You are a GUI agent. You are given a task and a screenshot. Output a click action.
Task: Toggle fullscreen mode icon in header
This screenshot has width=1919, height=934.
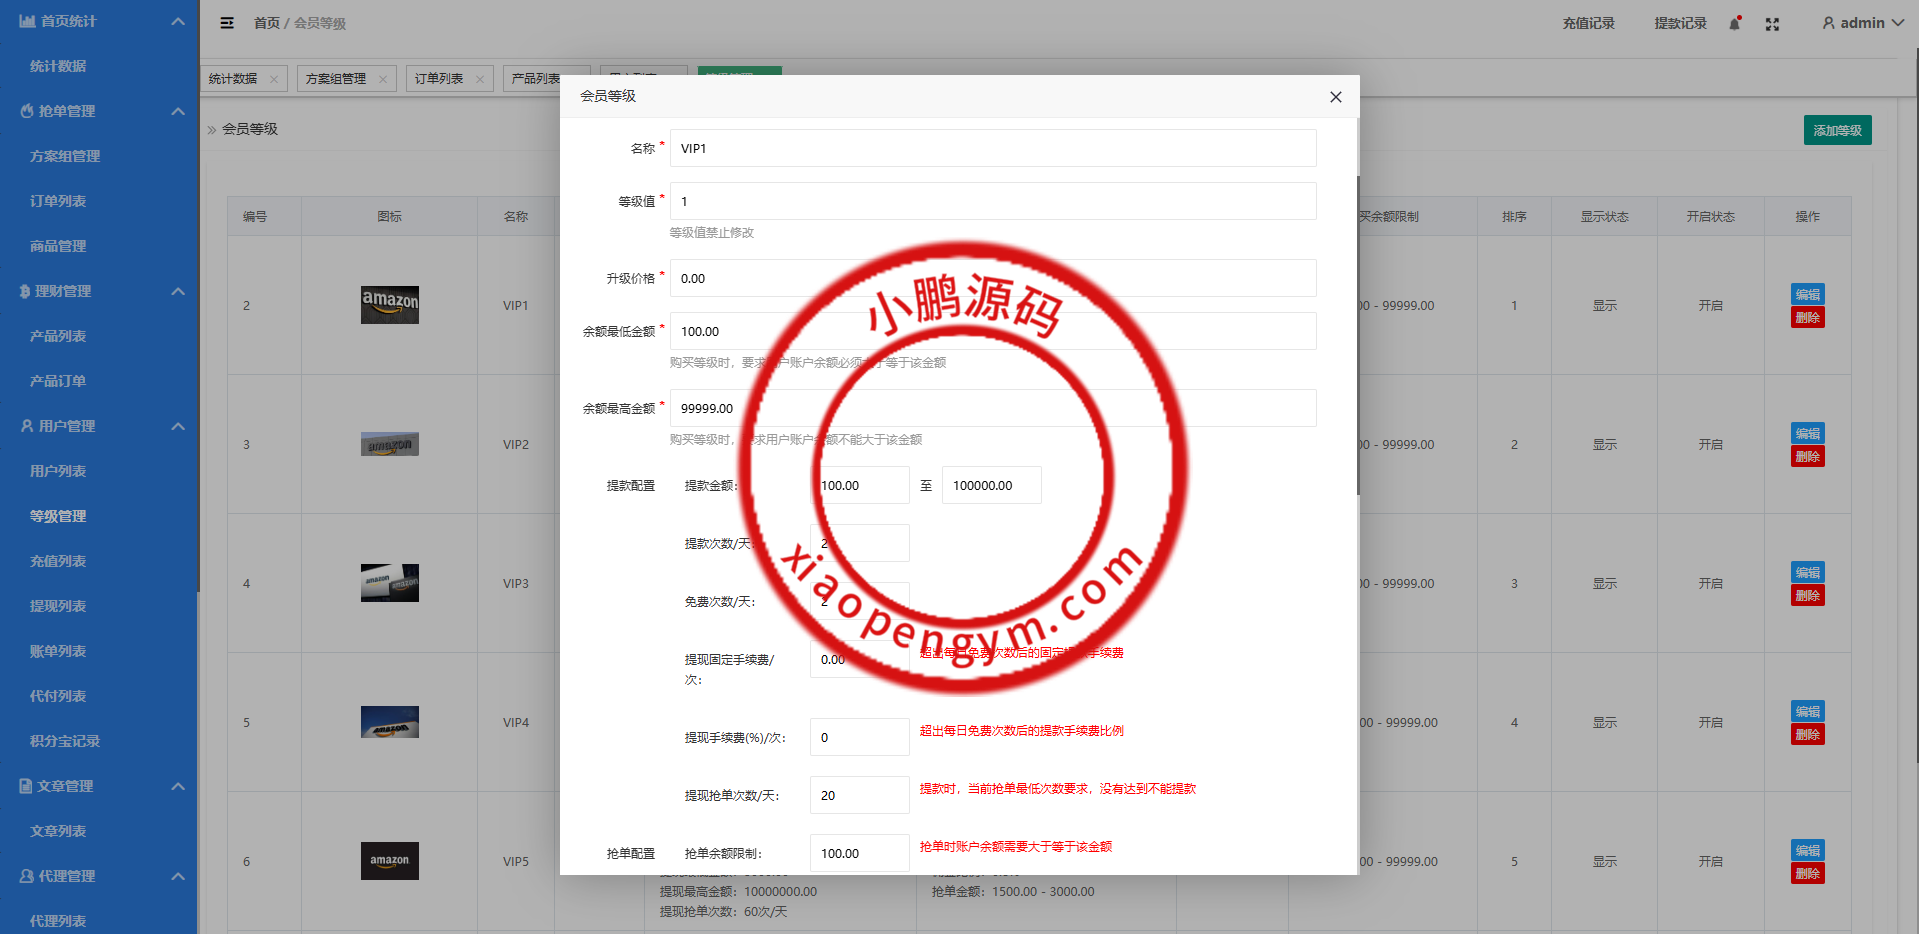tap(1772, 24)
